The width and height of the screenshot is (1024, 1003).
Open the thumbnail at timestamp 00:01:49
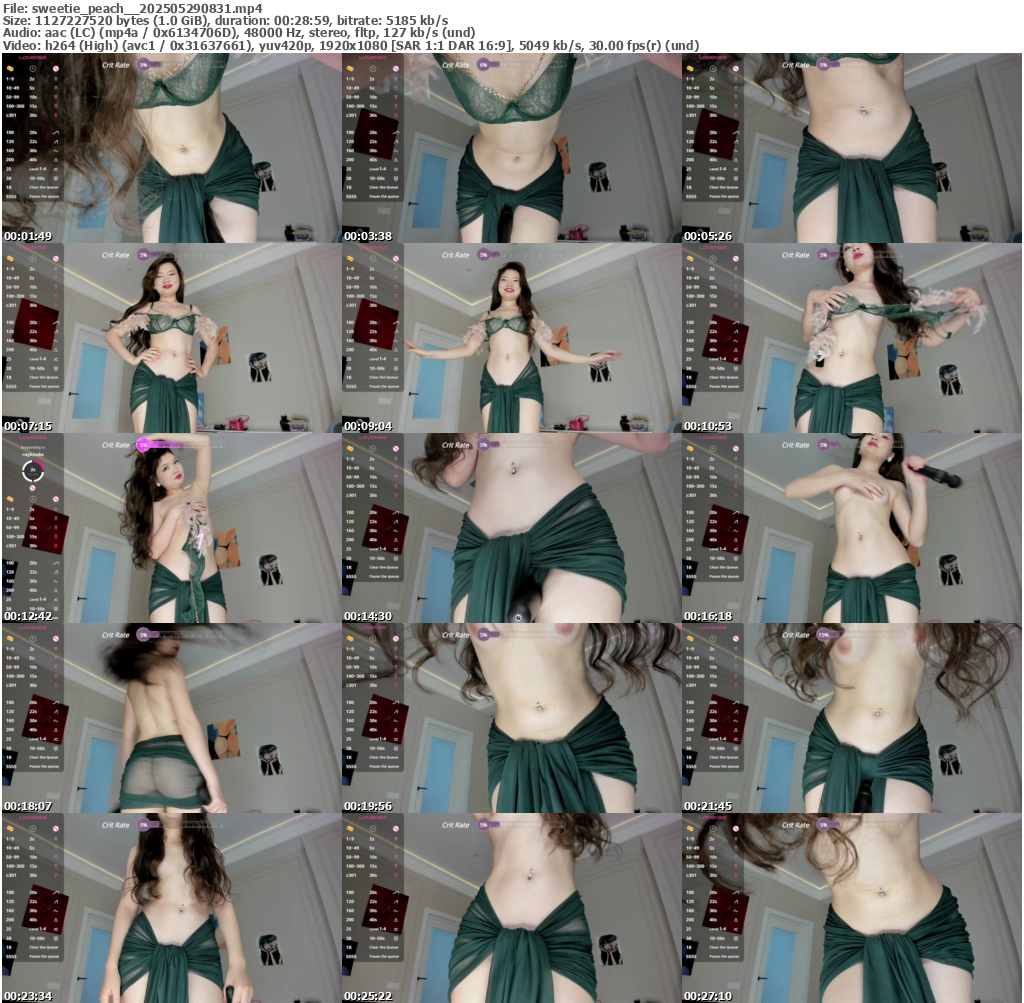point(170,148)
